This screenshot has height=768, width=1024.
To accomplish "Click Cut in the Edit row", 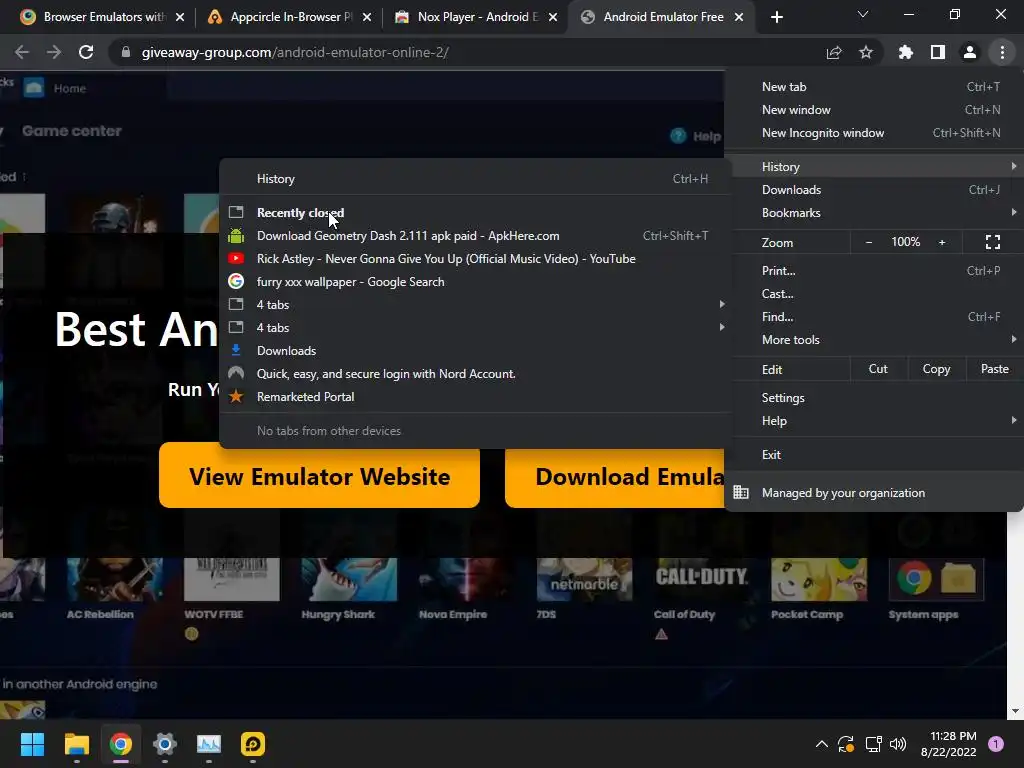I will click(878, 369).
